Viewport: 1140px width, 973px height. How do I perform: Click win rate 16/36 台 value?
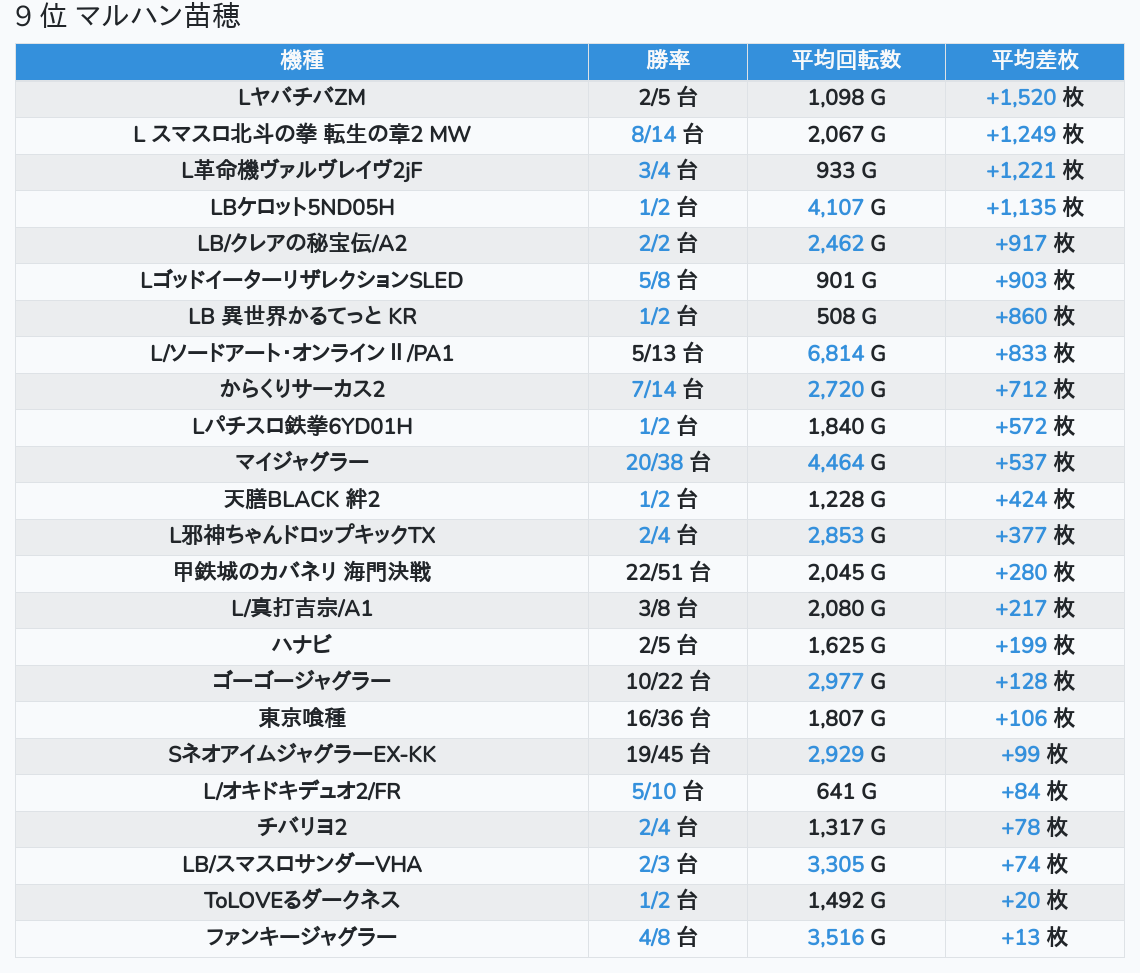point(667,718)
